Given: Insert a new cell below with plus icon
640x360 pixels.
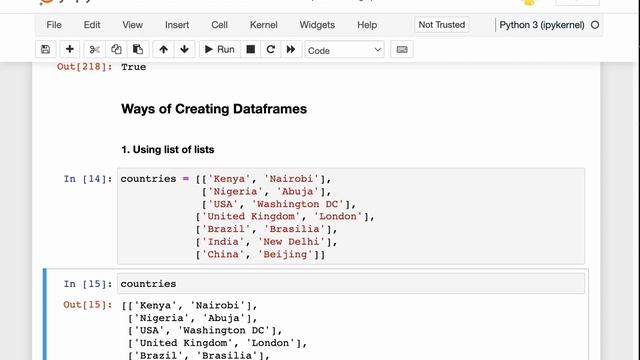Looking at the screenshot, I should tap(70, 49).
